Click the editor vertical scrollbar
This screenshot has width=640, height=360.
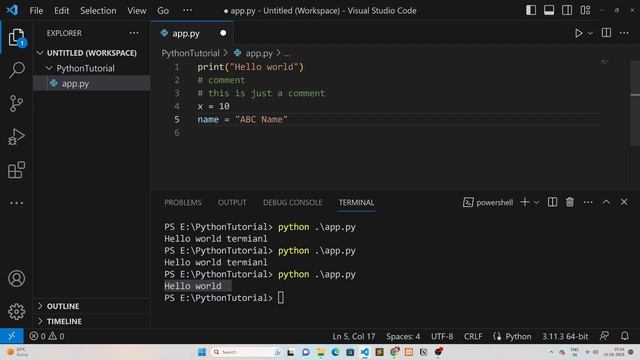(635, 102)
